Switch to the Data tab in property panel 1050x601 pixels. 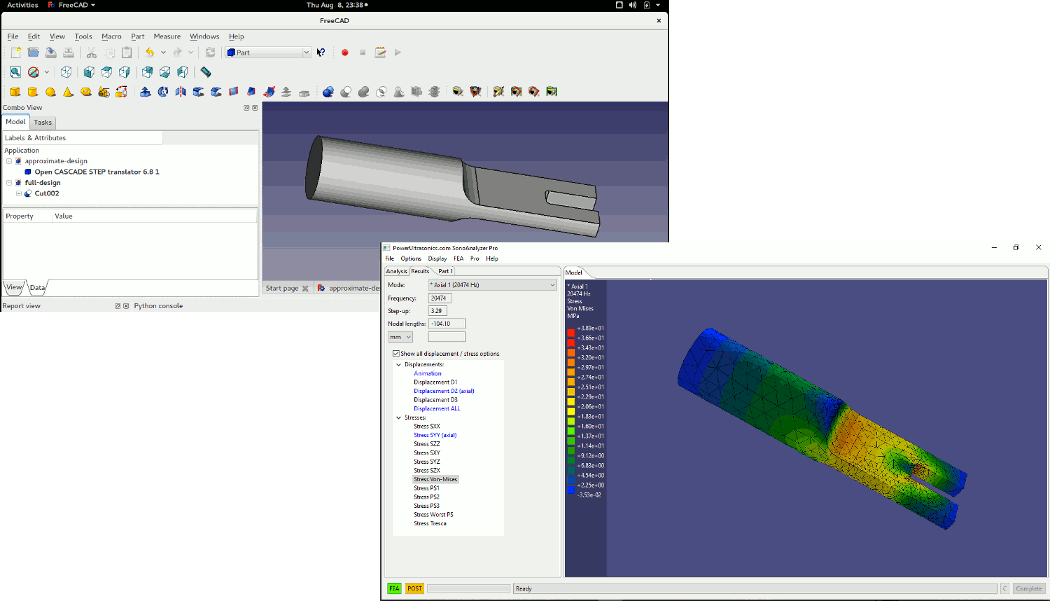pos(38,287)
